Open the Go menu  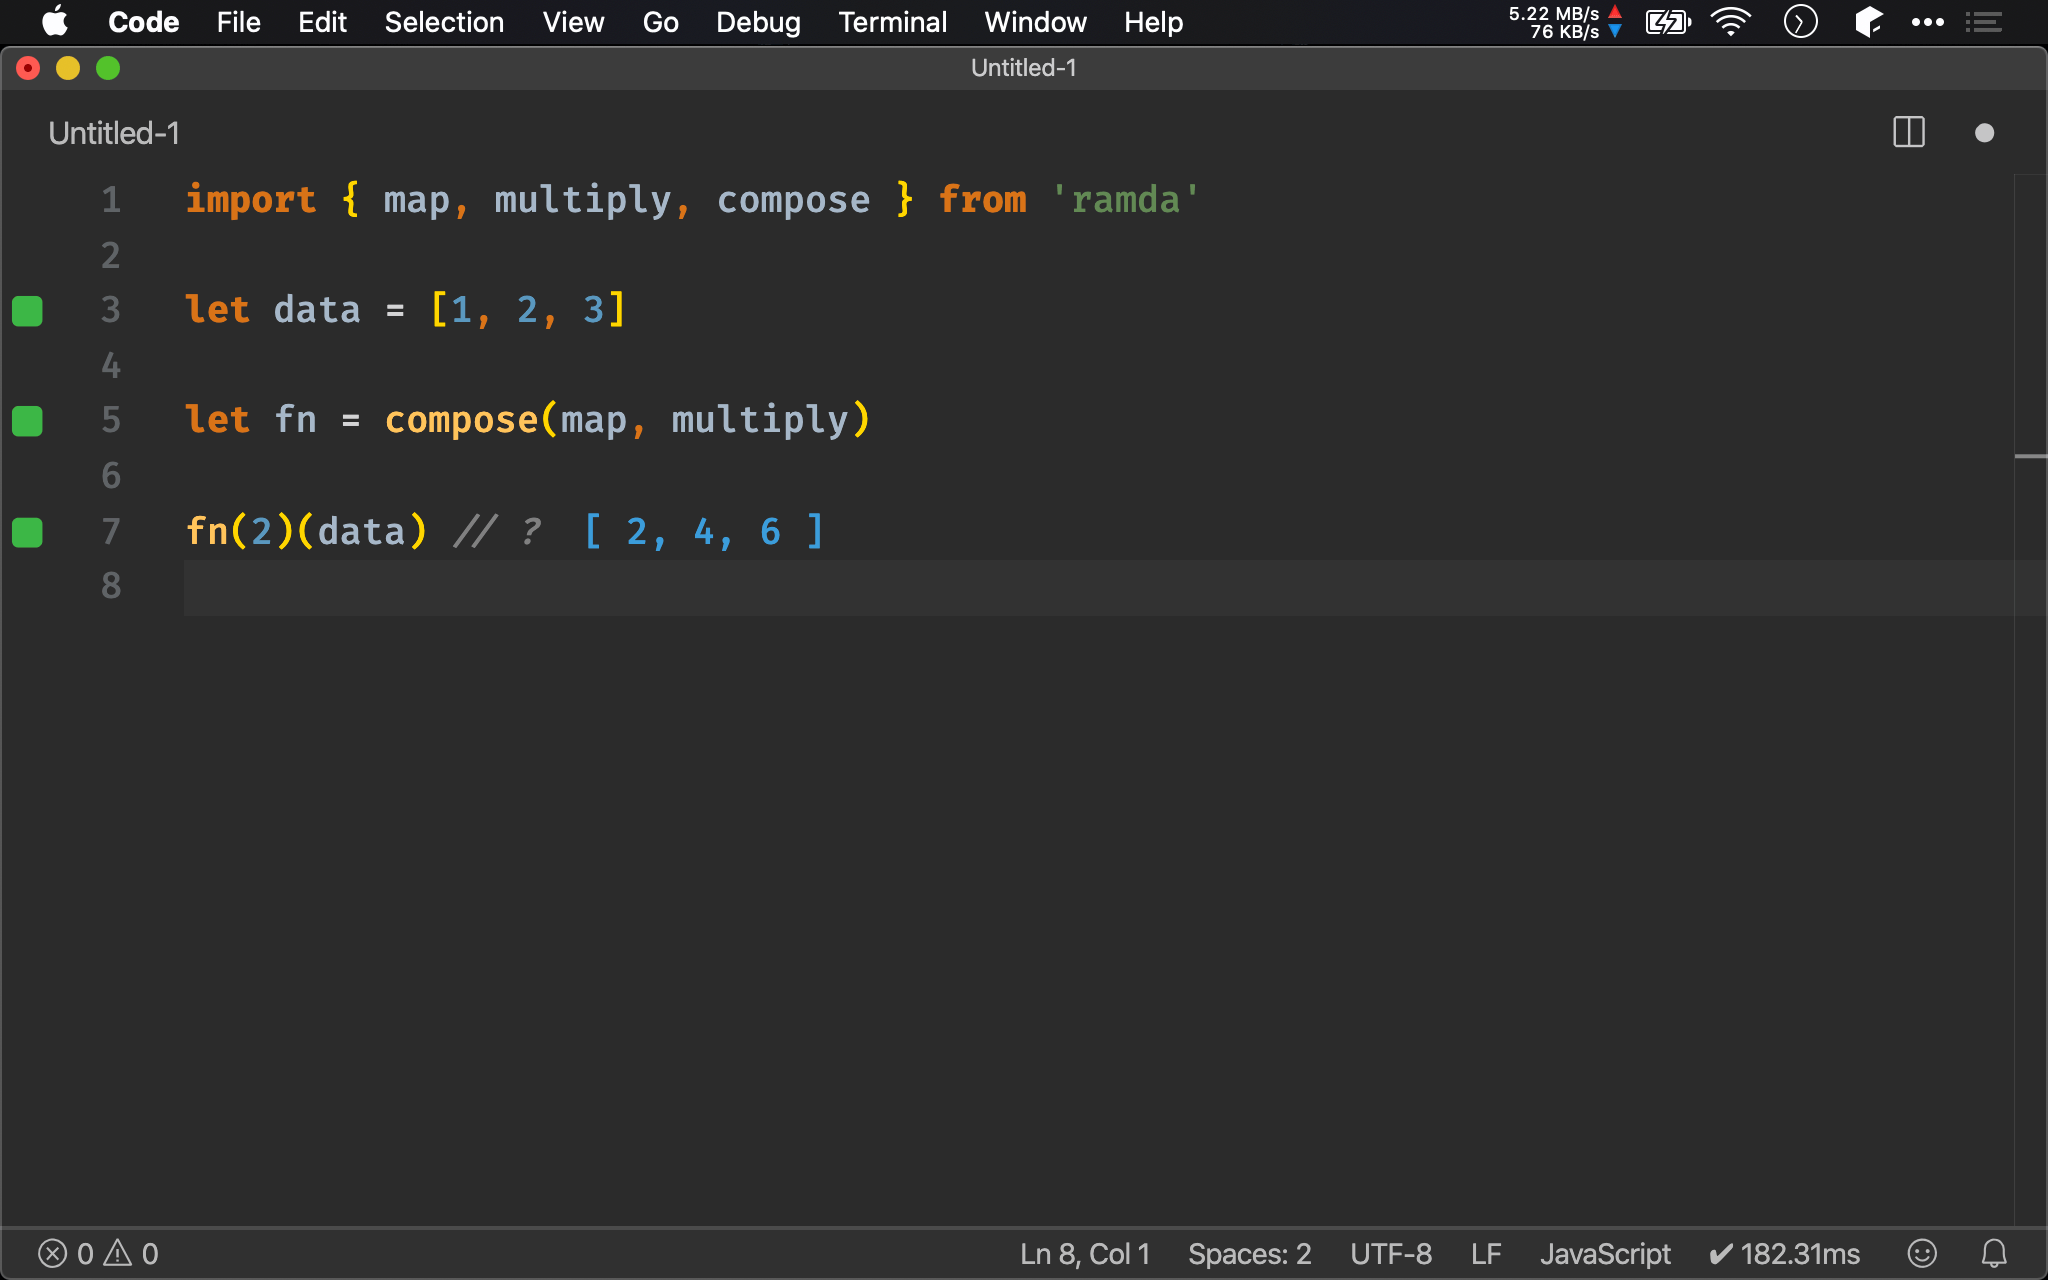coord(660,22)
